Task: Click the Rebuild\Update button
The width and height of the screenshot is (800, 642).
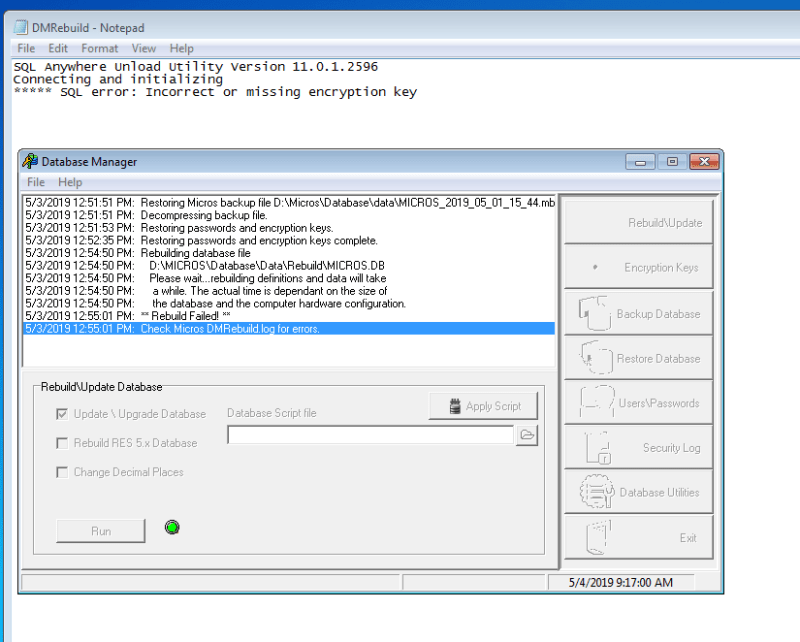Action: (638, 223)
